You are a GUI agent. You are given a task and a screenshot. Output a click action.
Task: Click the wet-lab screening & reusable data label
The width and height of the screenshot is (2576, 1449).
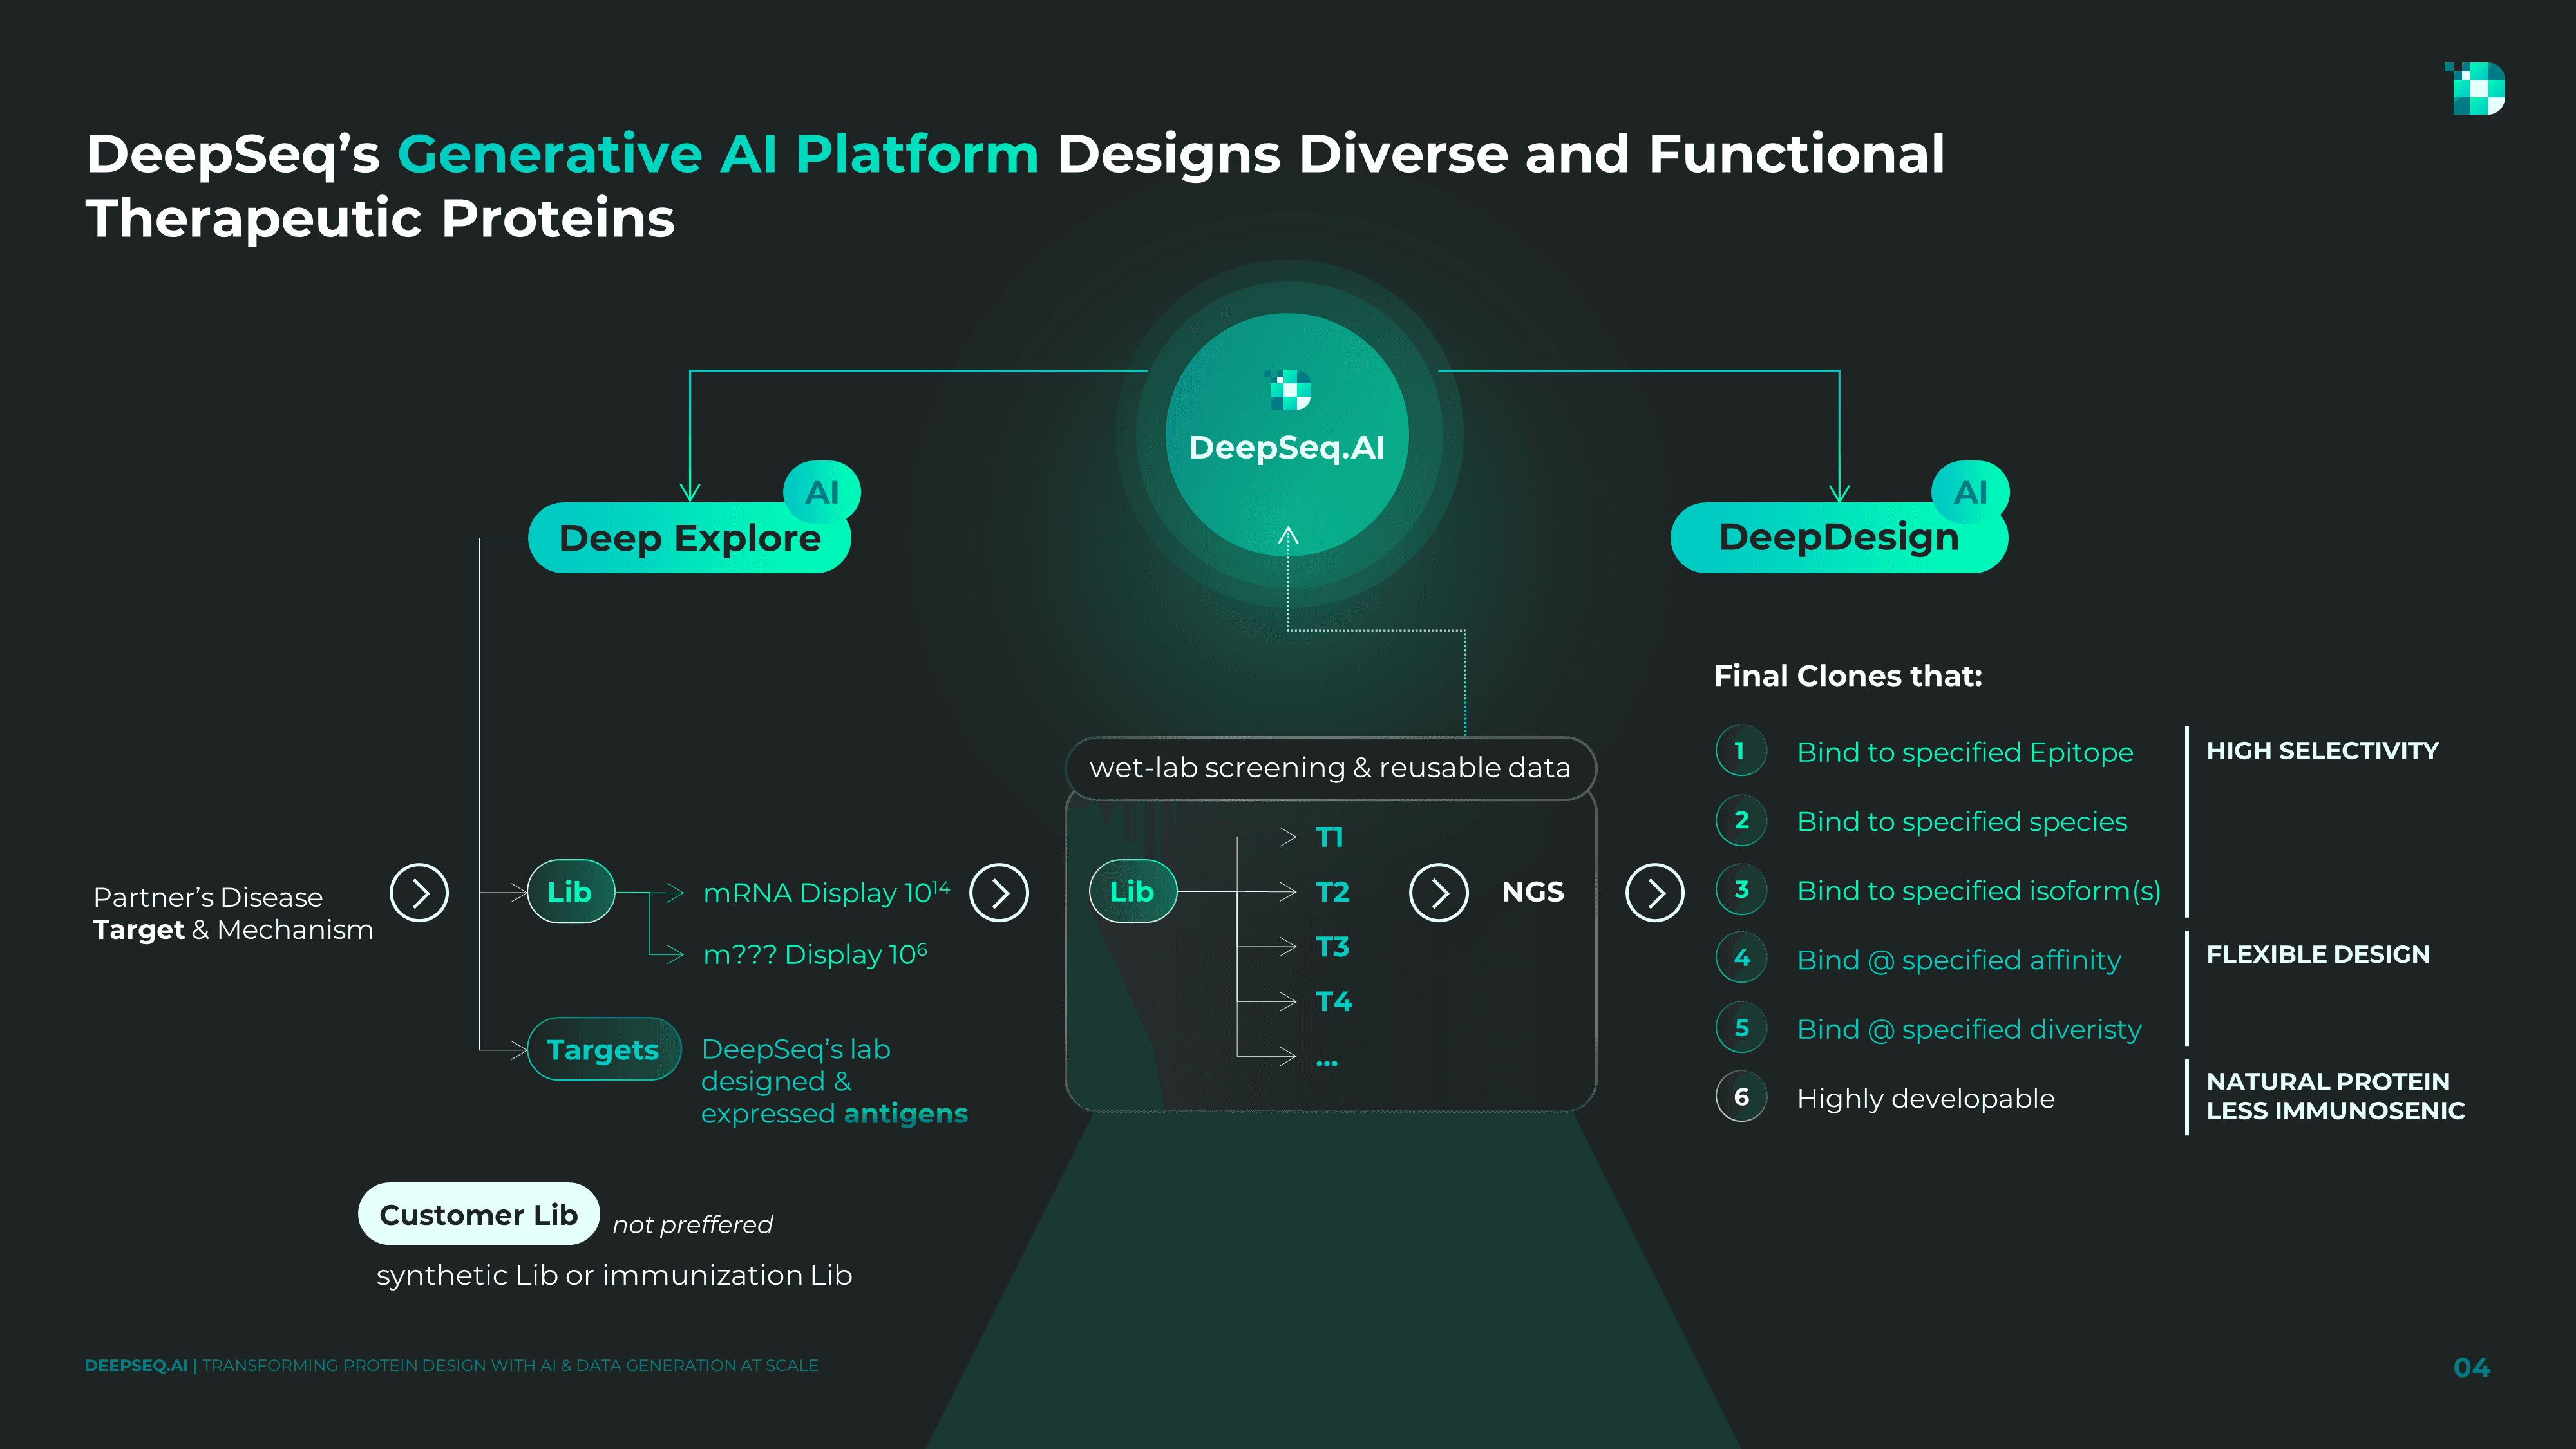1330,768
